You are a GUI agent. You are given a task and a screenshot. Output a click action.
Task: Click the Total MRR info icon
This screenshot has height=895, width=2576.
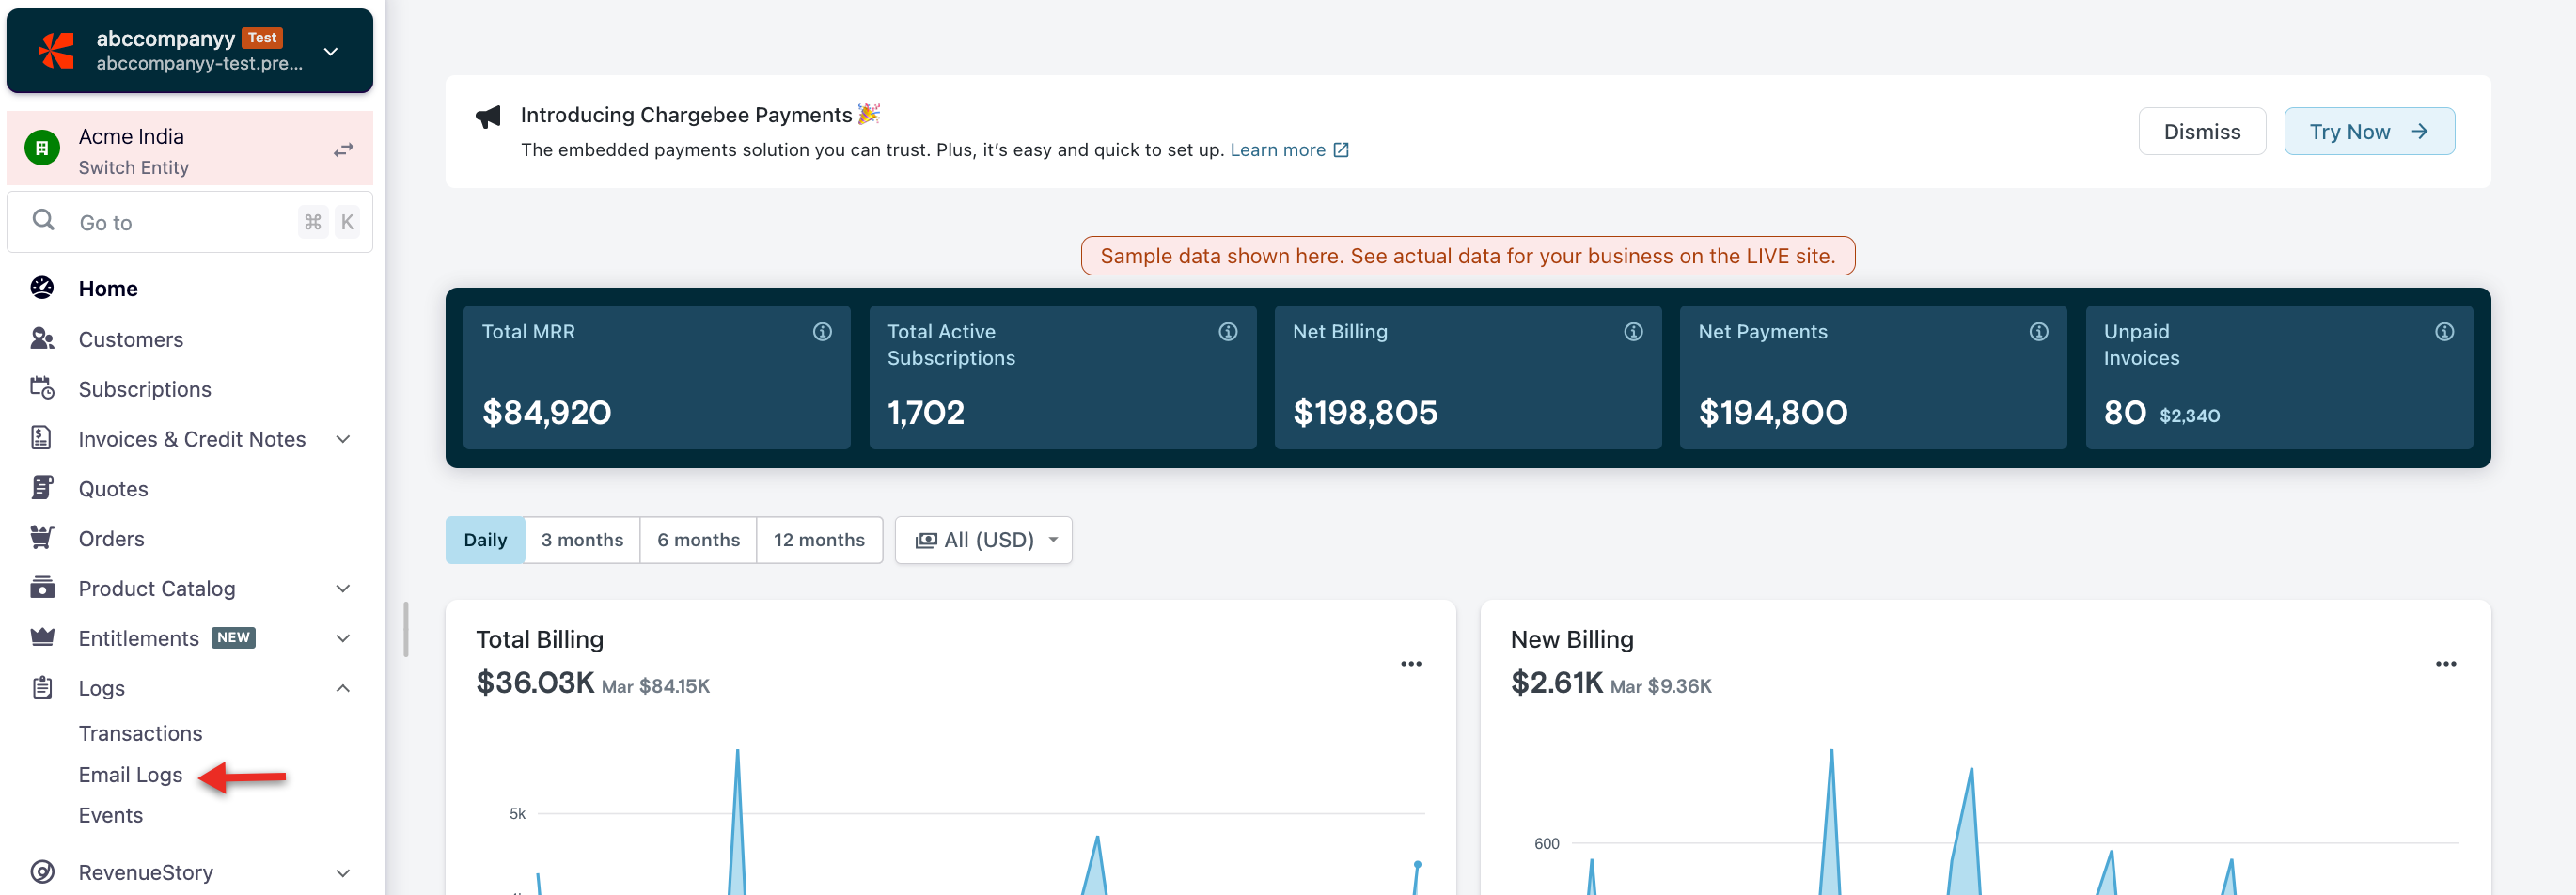point(822,331)
